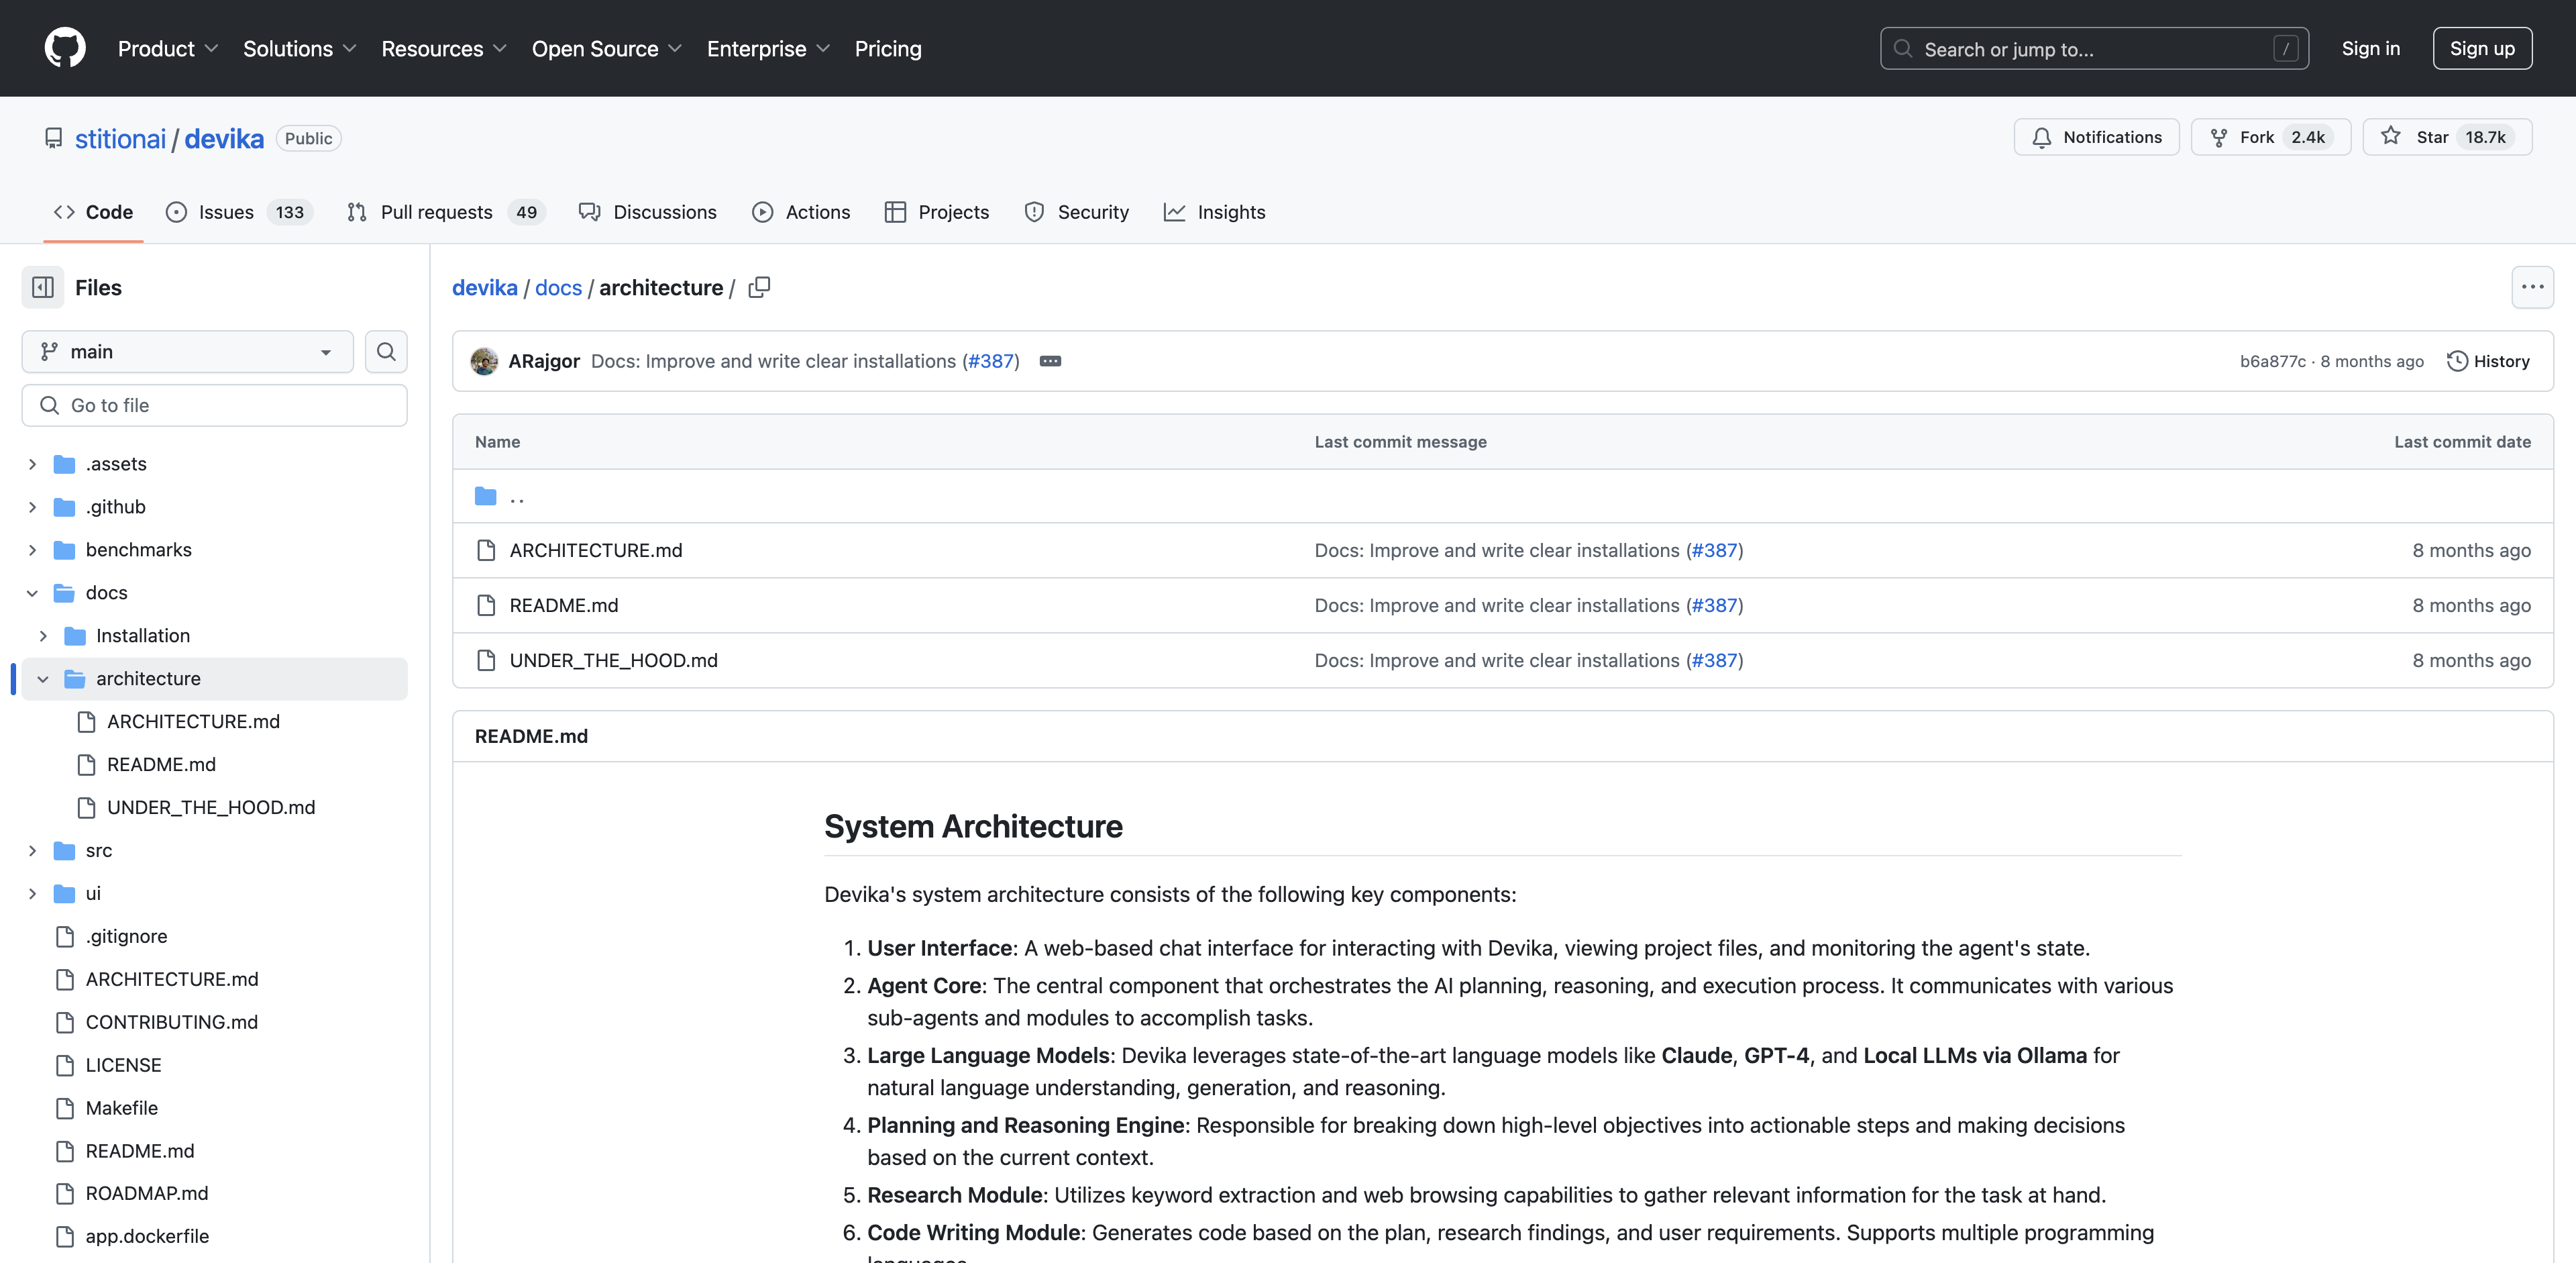The width and height of the screenshot is (2576, 1263).
Task: Open the Solutions menu dropdown
Action: pos(299,48)
